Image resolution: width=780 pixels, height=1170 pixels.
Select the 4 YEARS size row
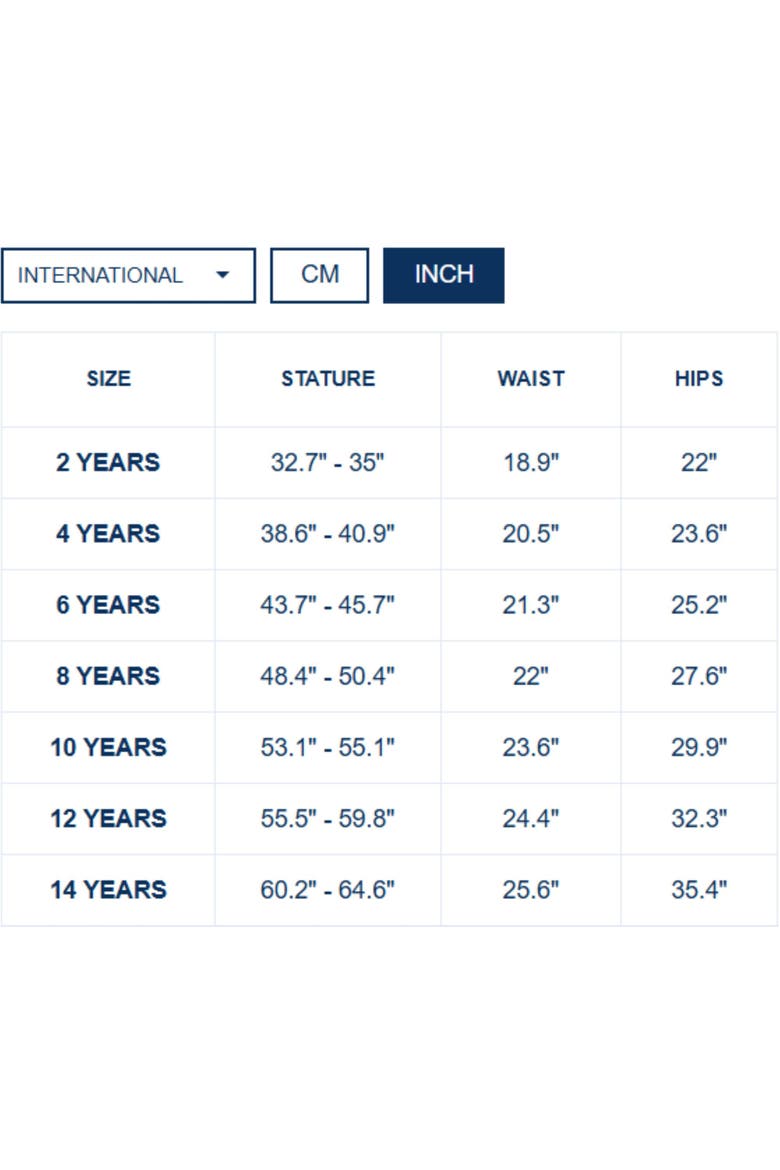click(x=389, y=534)
